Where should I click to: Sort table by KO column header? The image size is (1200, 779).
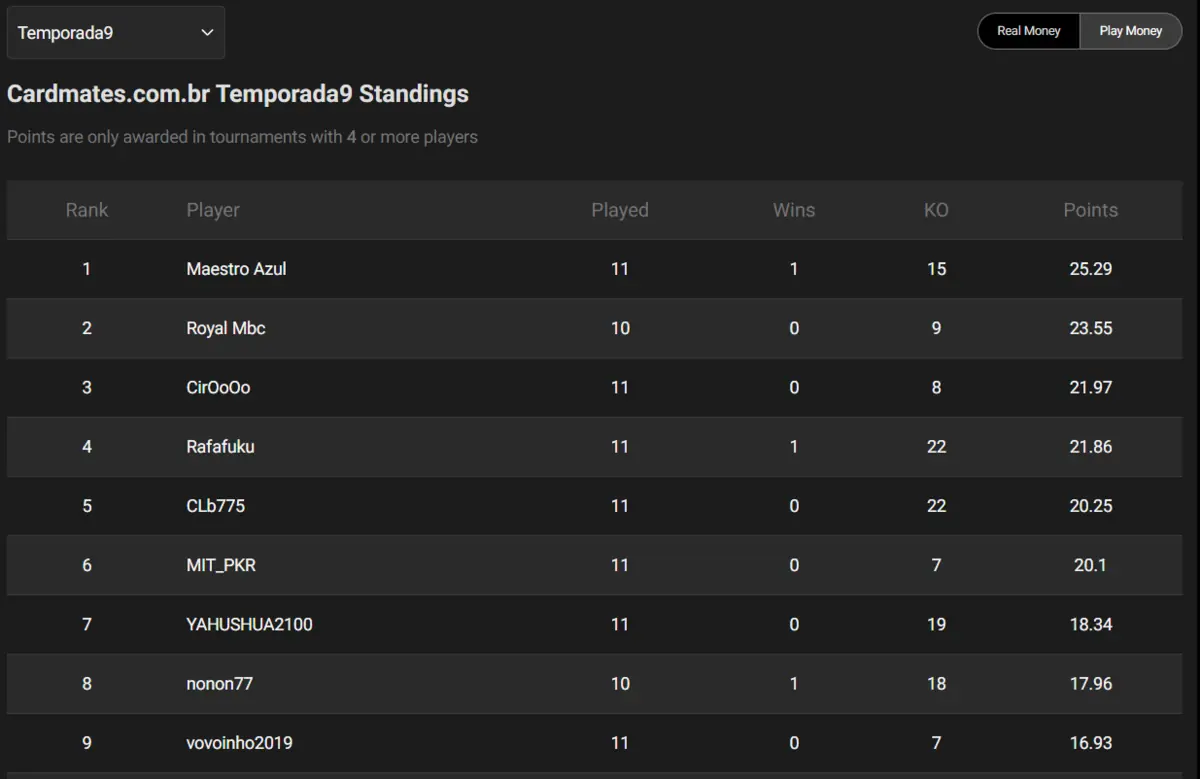pos(936,210)
